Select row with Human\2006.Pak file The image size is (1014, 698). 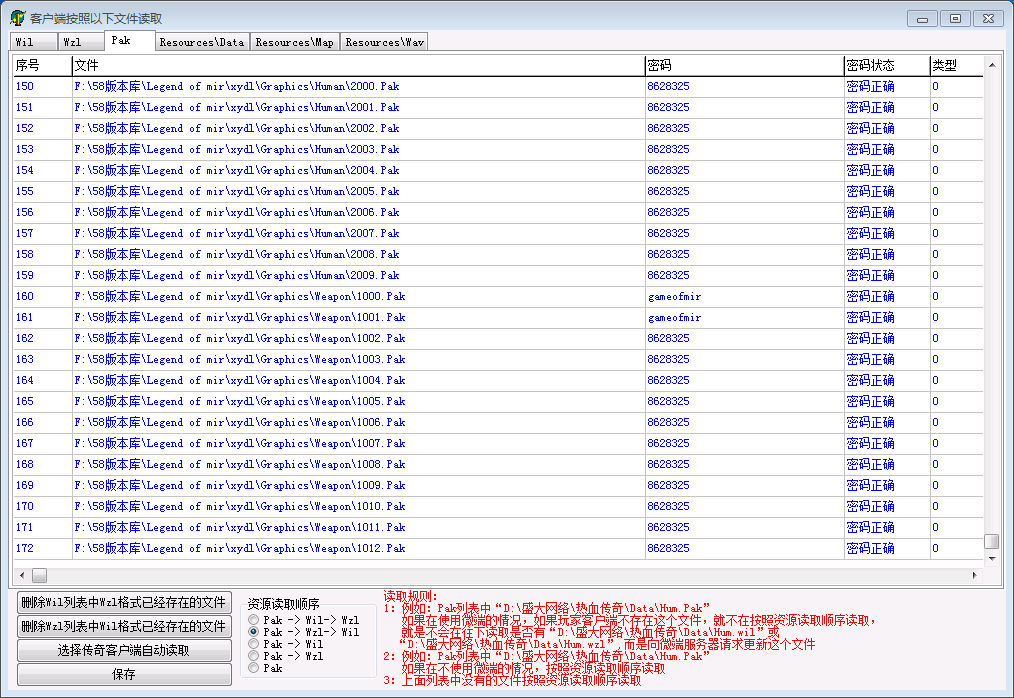(498, 212)
